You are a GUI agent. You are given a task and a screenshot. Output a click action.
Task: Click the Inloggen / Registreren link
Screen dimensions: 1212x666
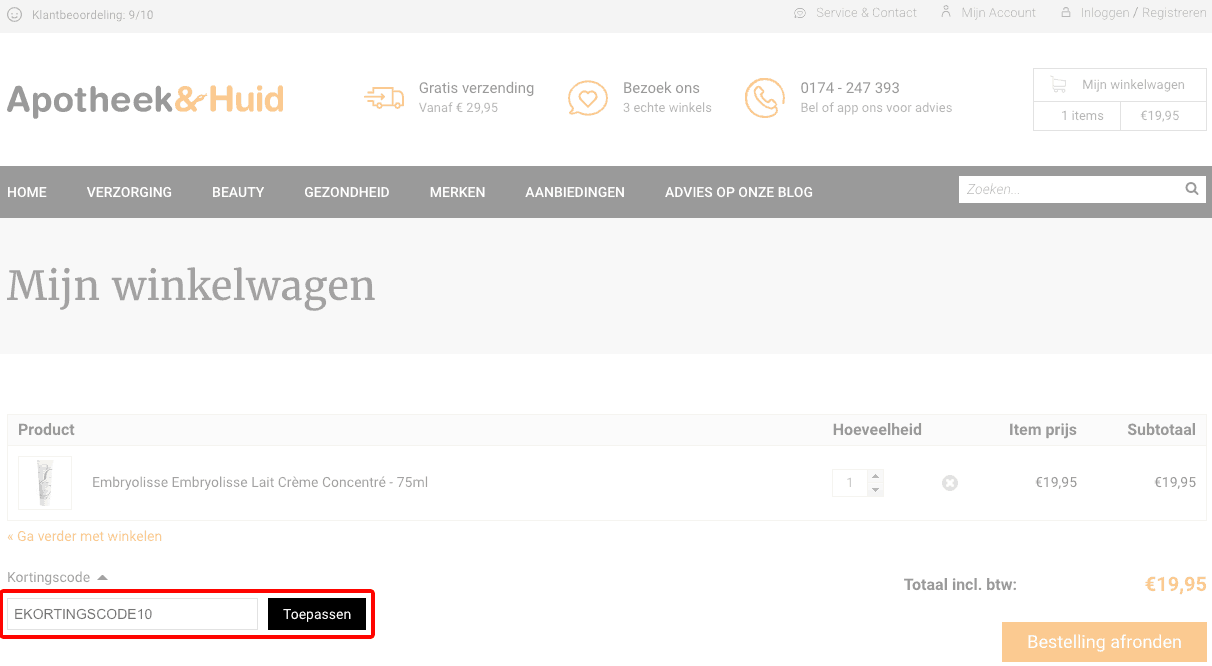(x=1144, y=13)
